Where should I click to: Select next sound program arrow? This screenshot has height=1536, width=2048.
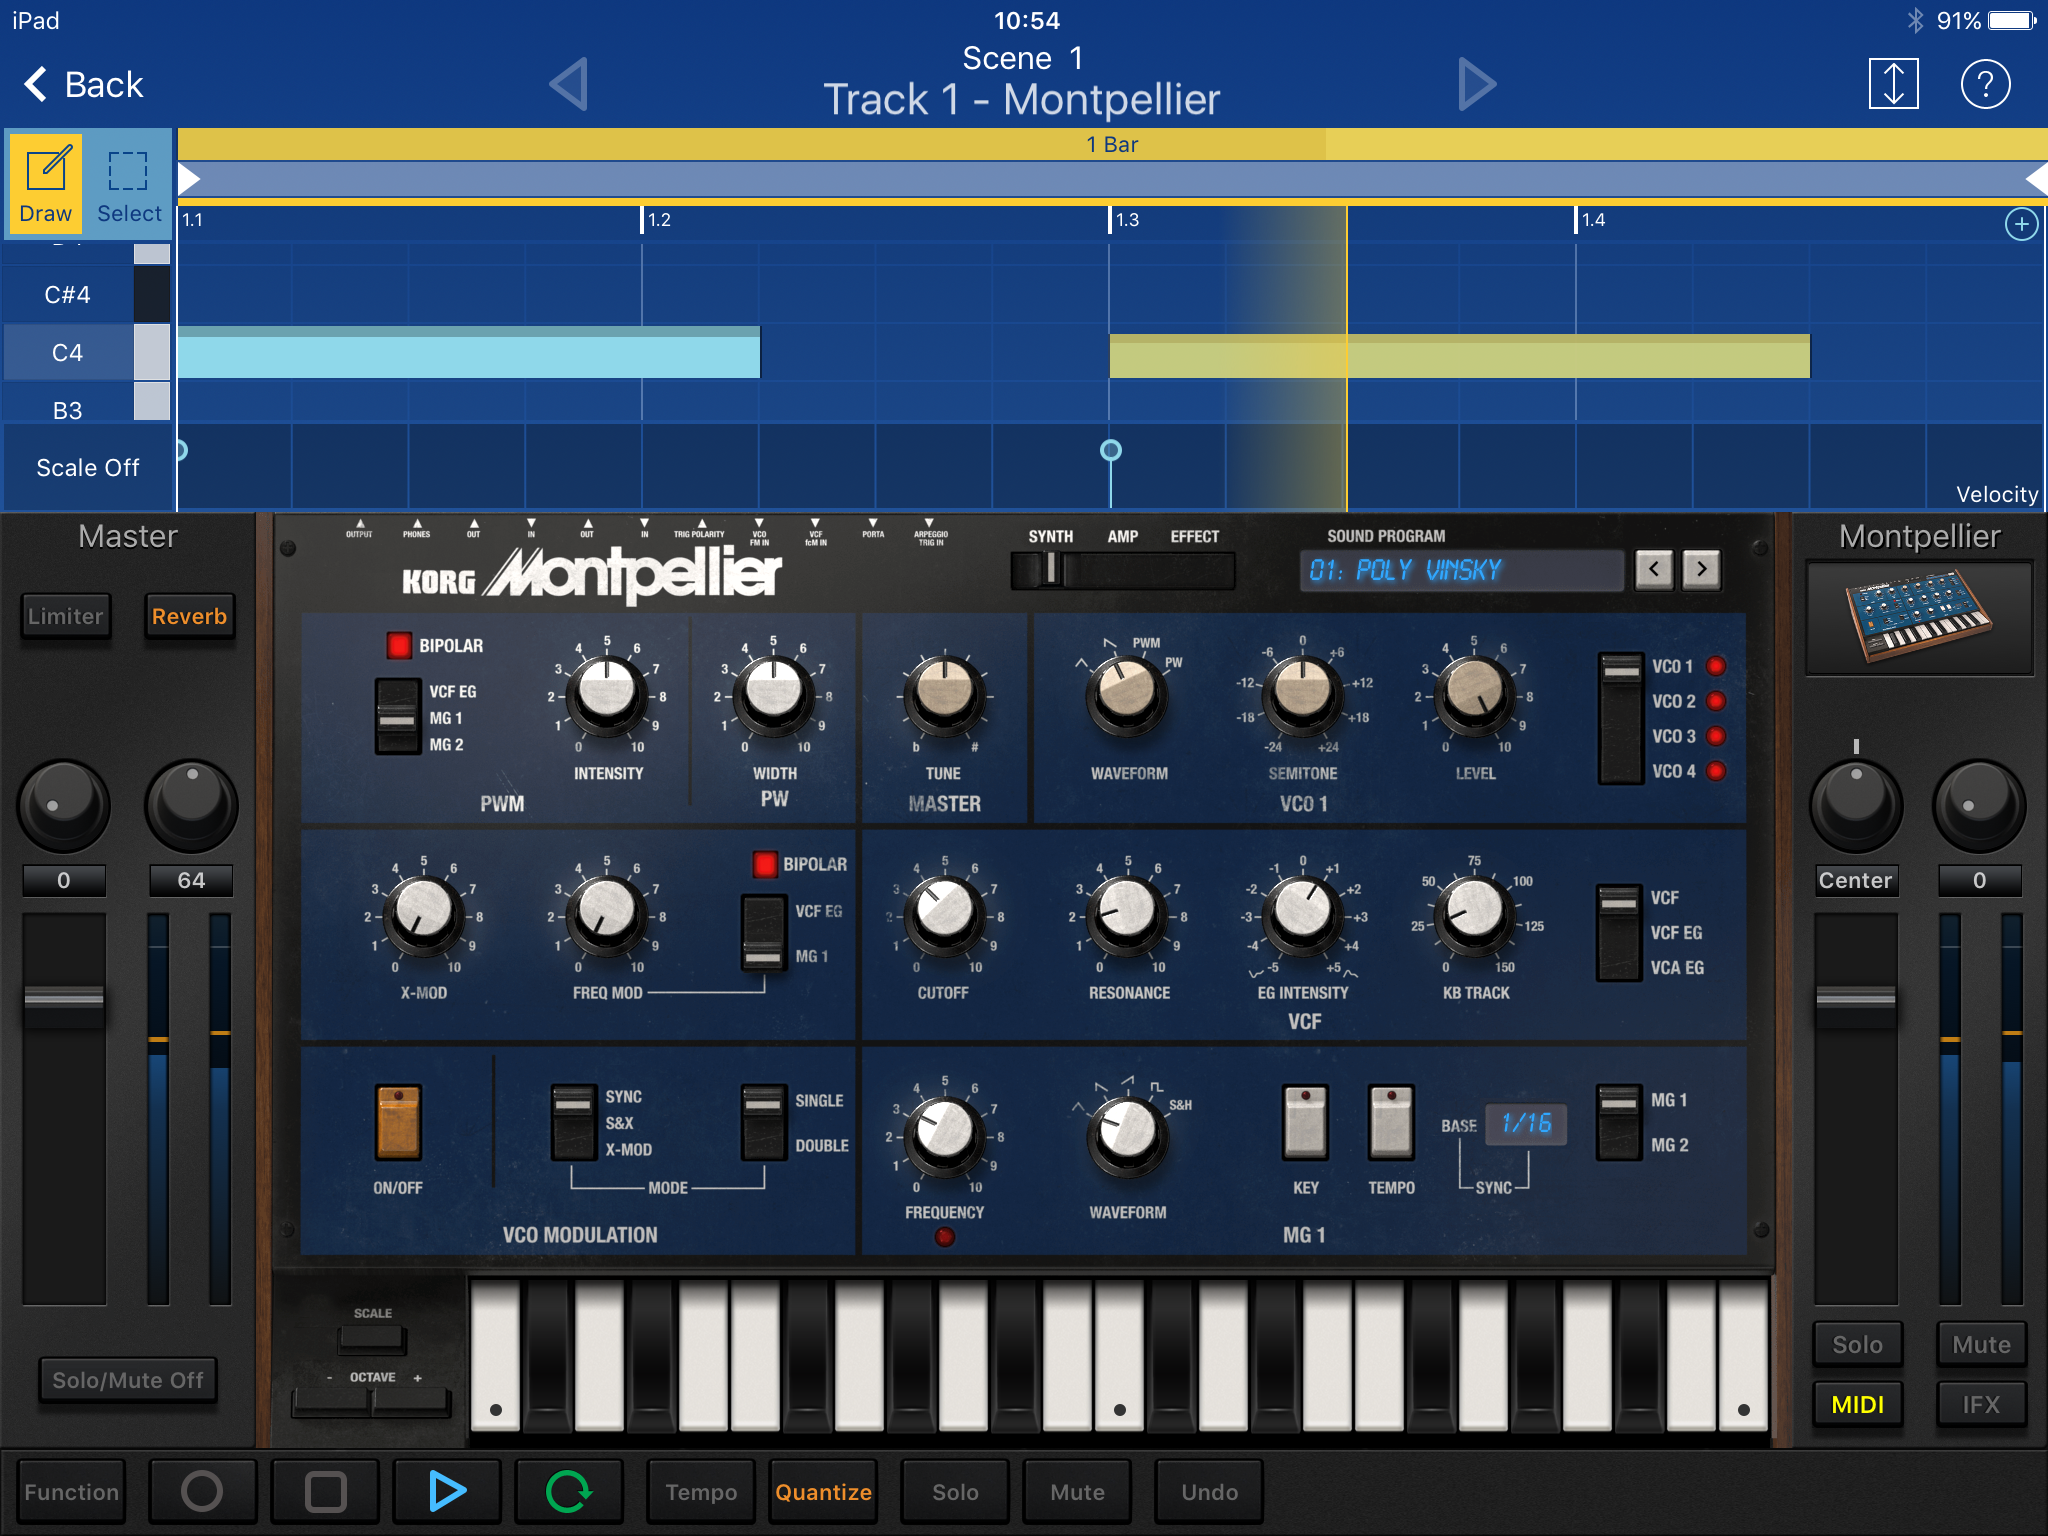[1702, 570]
